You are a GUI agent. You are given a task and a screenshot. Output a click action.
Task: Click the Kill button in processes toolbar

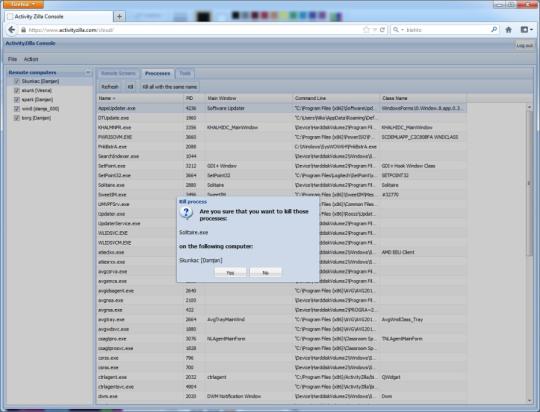pos(131,87)
